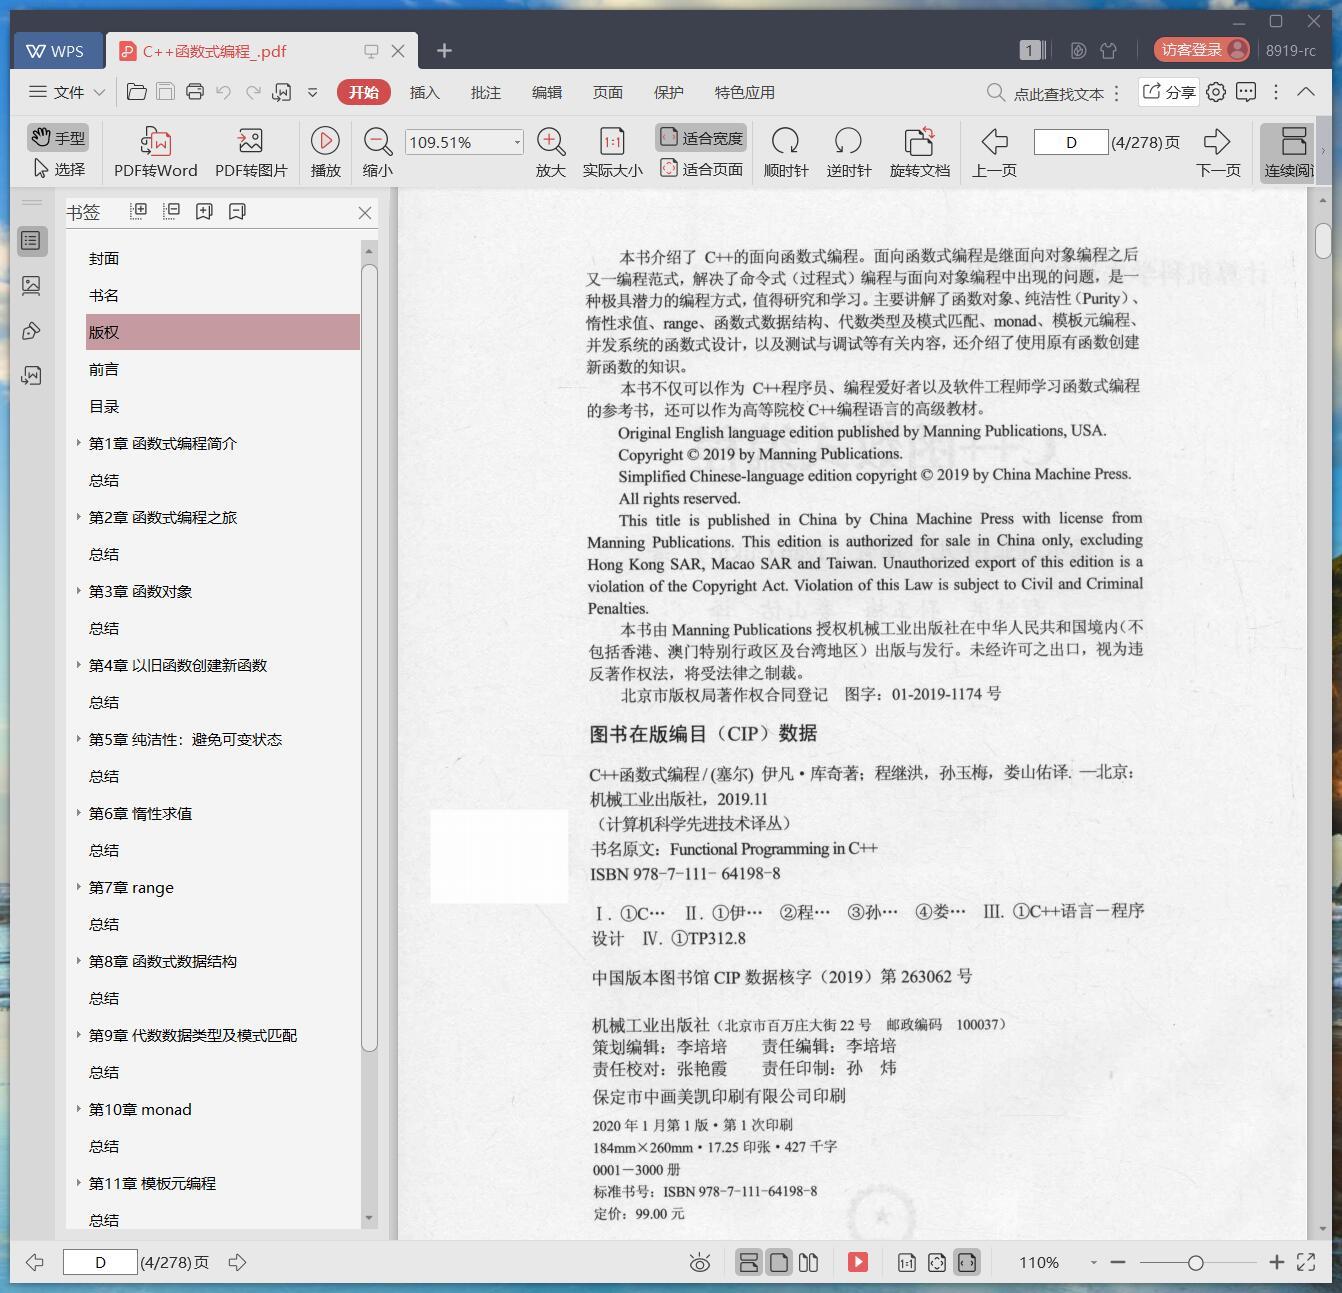Rotate page clockwise with 顺时针
Screen dimensions: 1342x1293
785,152
